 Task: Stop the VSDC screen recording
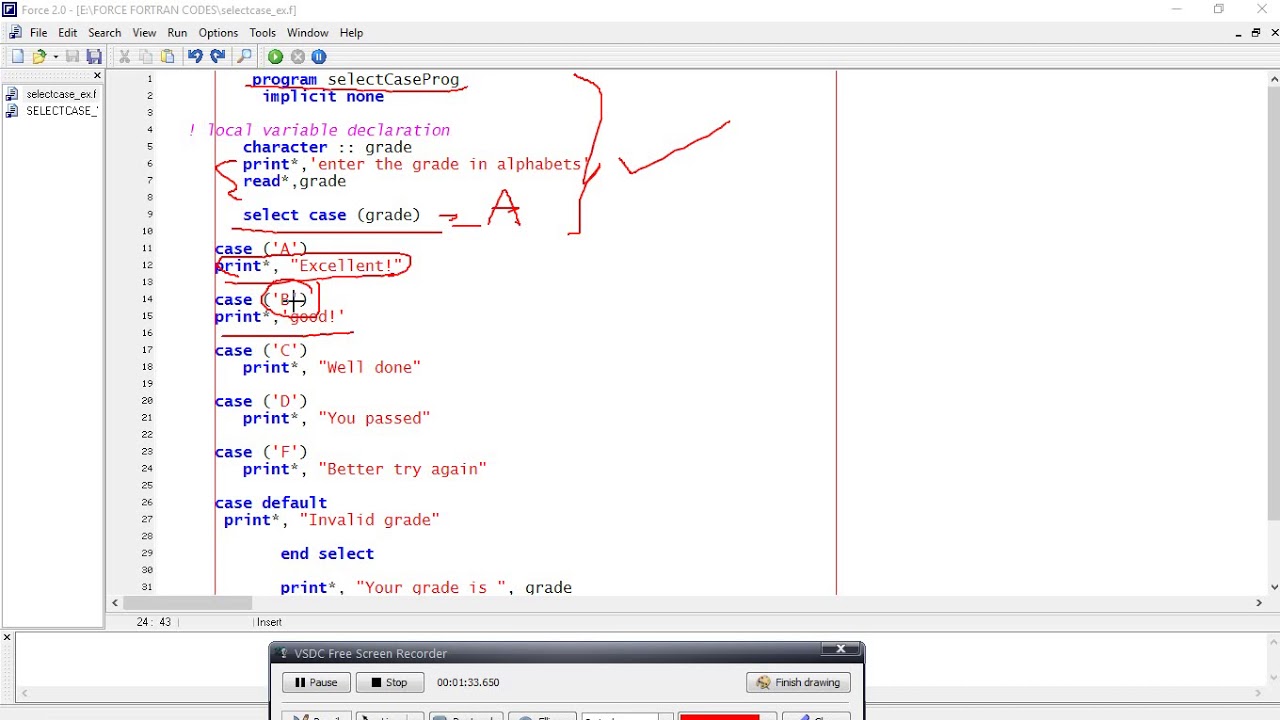(389, 682)
